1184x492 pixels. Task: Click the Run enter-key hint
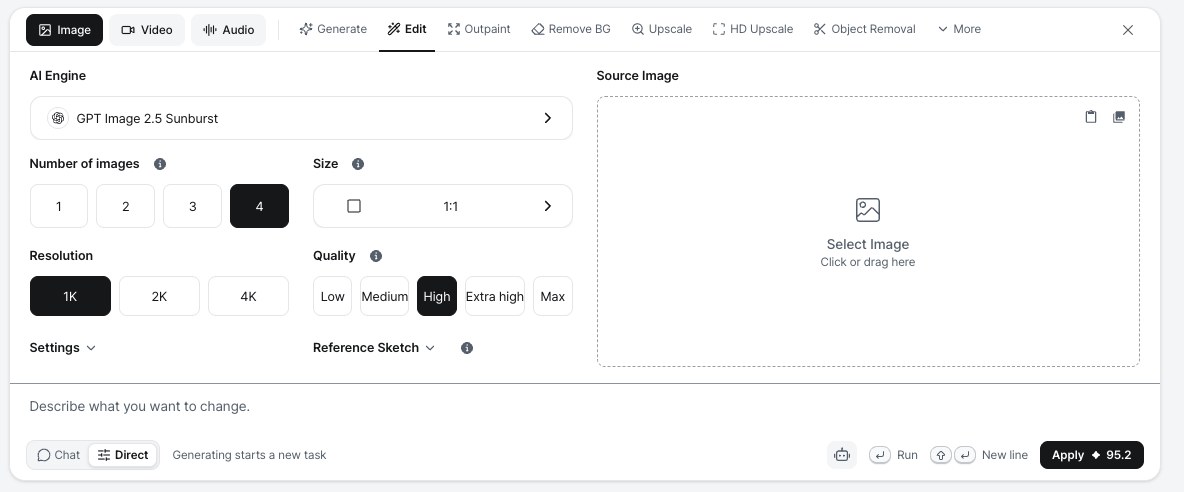coord(893,455)
